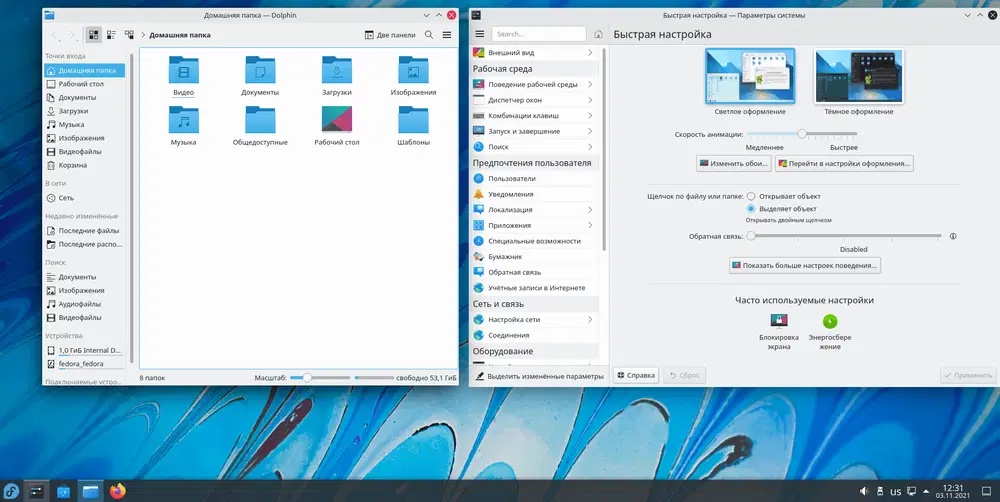The width and height of the screenshot is (1000, 502).
Task: Expand Поиск settings category
Action: [534, 147]
